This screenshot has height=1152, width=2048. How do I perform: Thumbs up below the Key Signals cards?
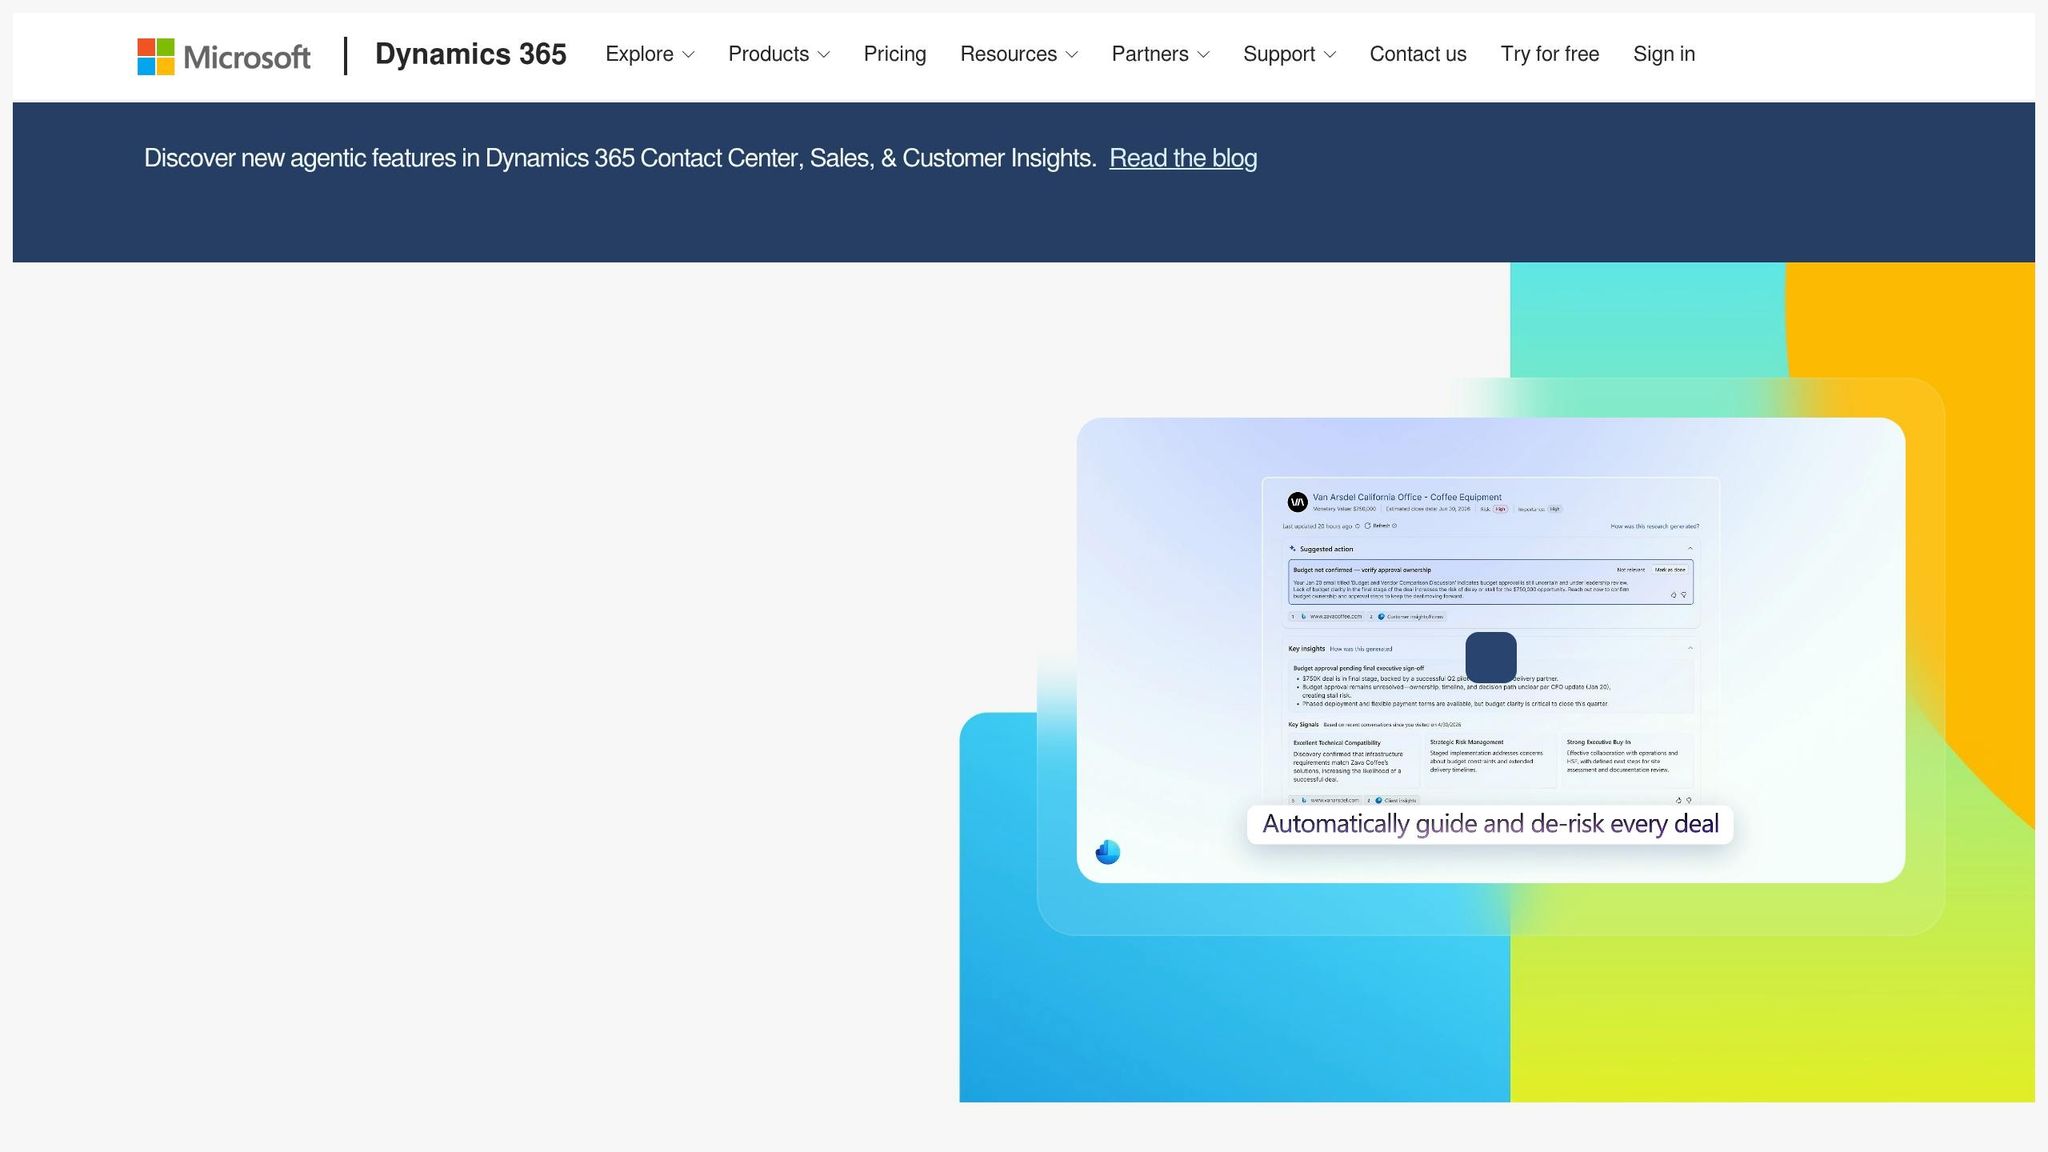pyautogui.click(x=1678, y=800)
